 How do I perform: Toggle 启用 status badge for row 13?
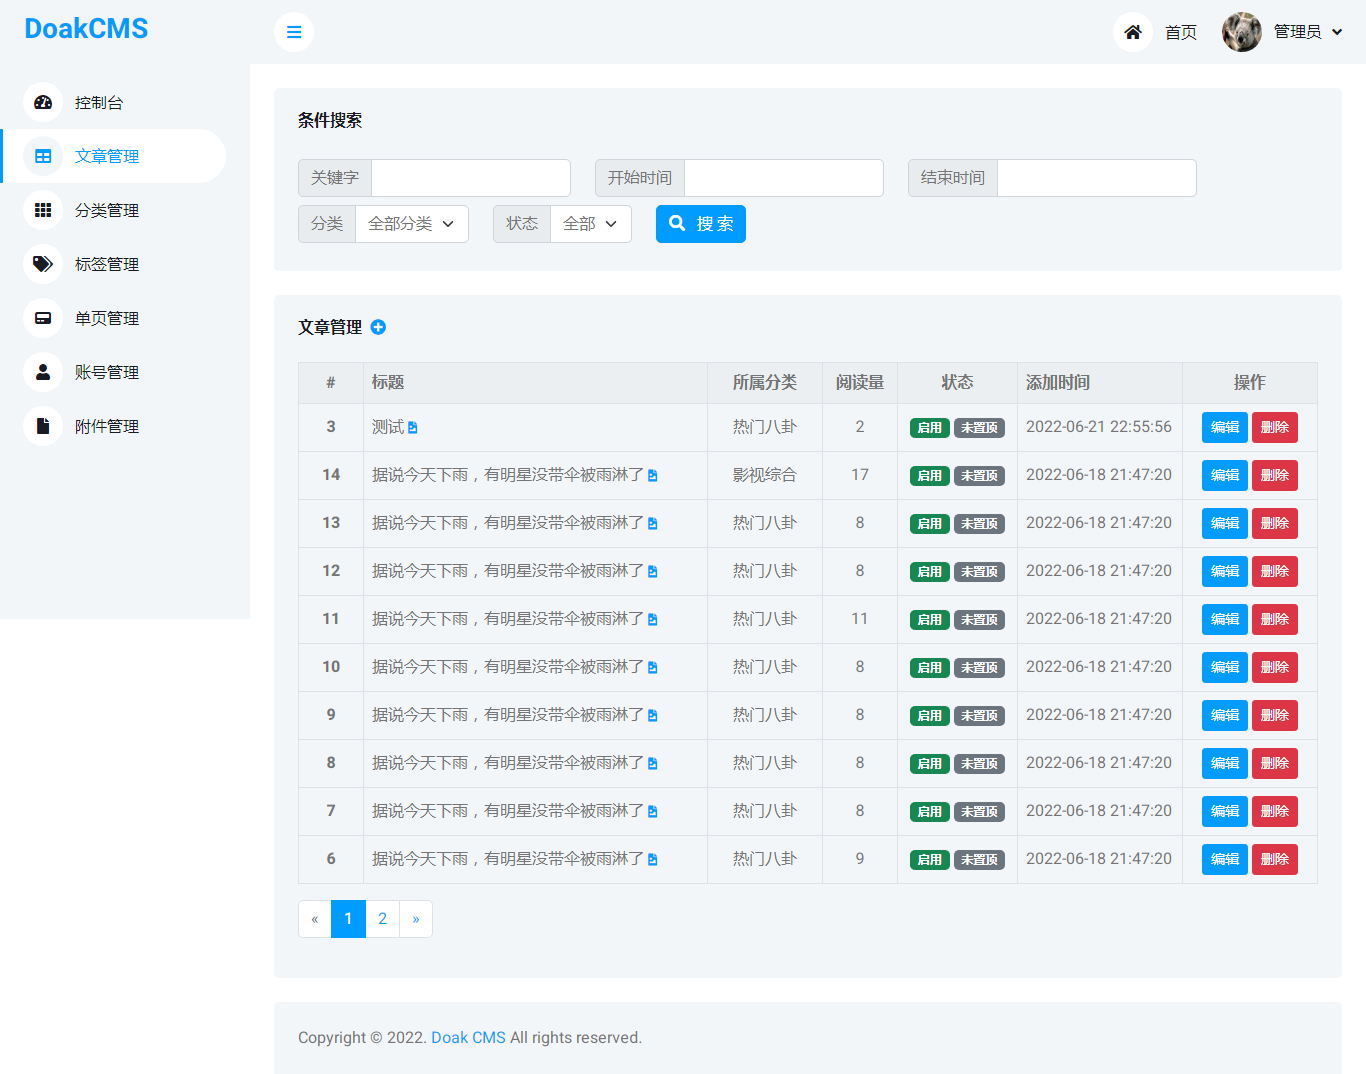(x=930, y=524)
